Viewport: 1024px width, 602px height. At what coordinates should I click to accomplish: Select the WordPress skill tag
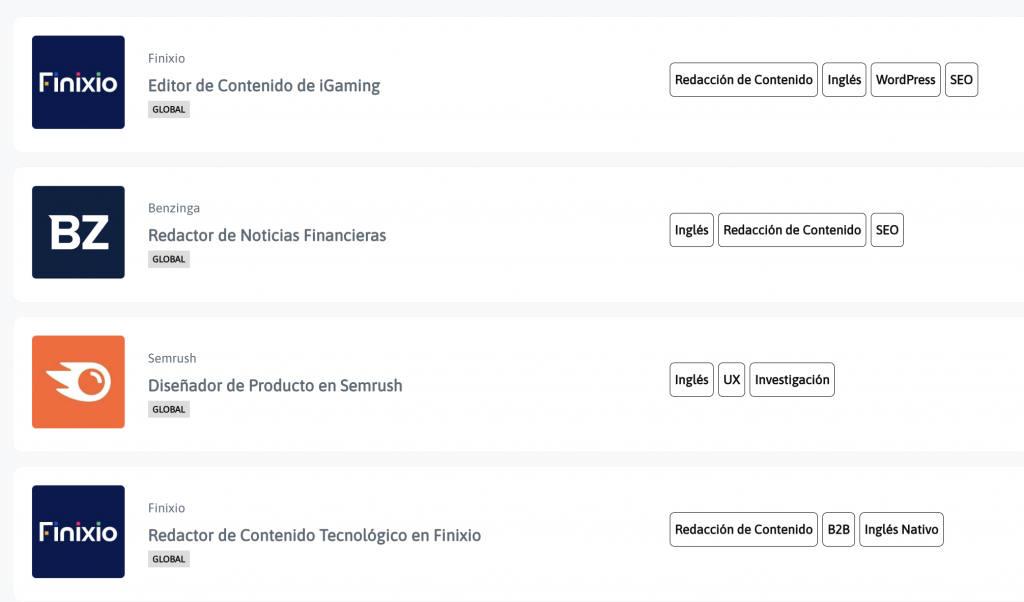point(905,80)
